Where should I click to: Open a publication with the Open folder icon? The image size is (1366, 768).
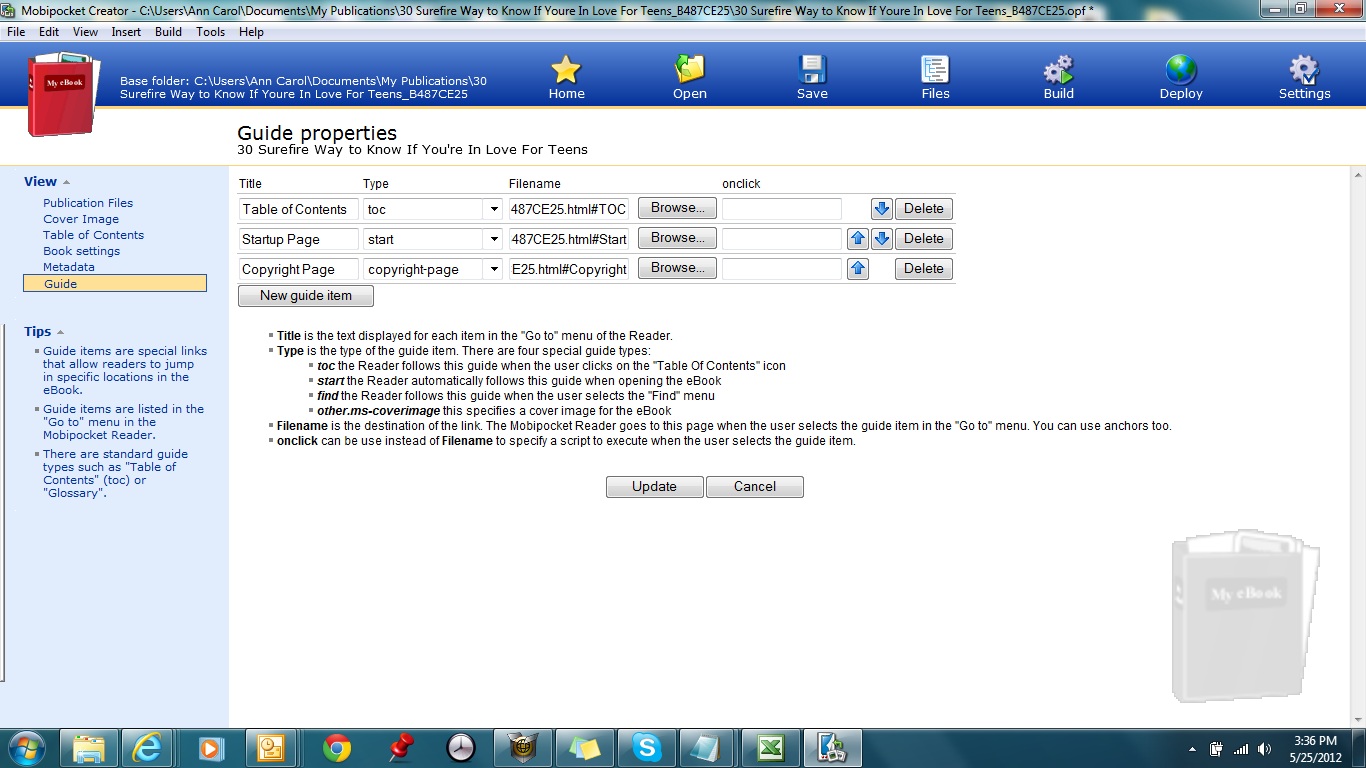click(689, 69)
